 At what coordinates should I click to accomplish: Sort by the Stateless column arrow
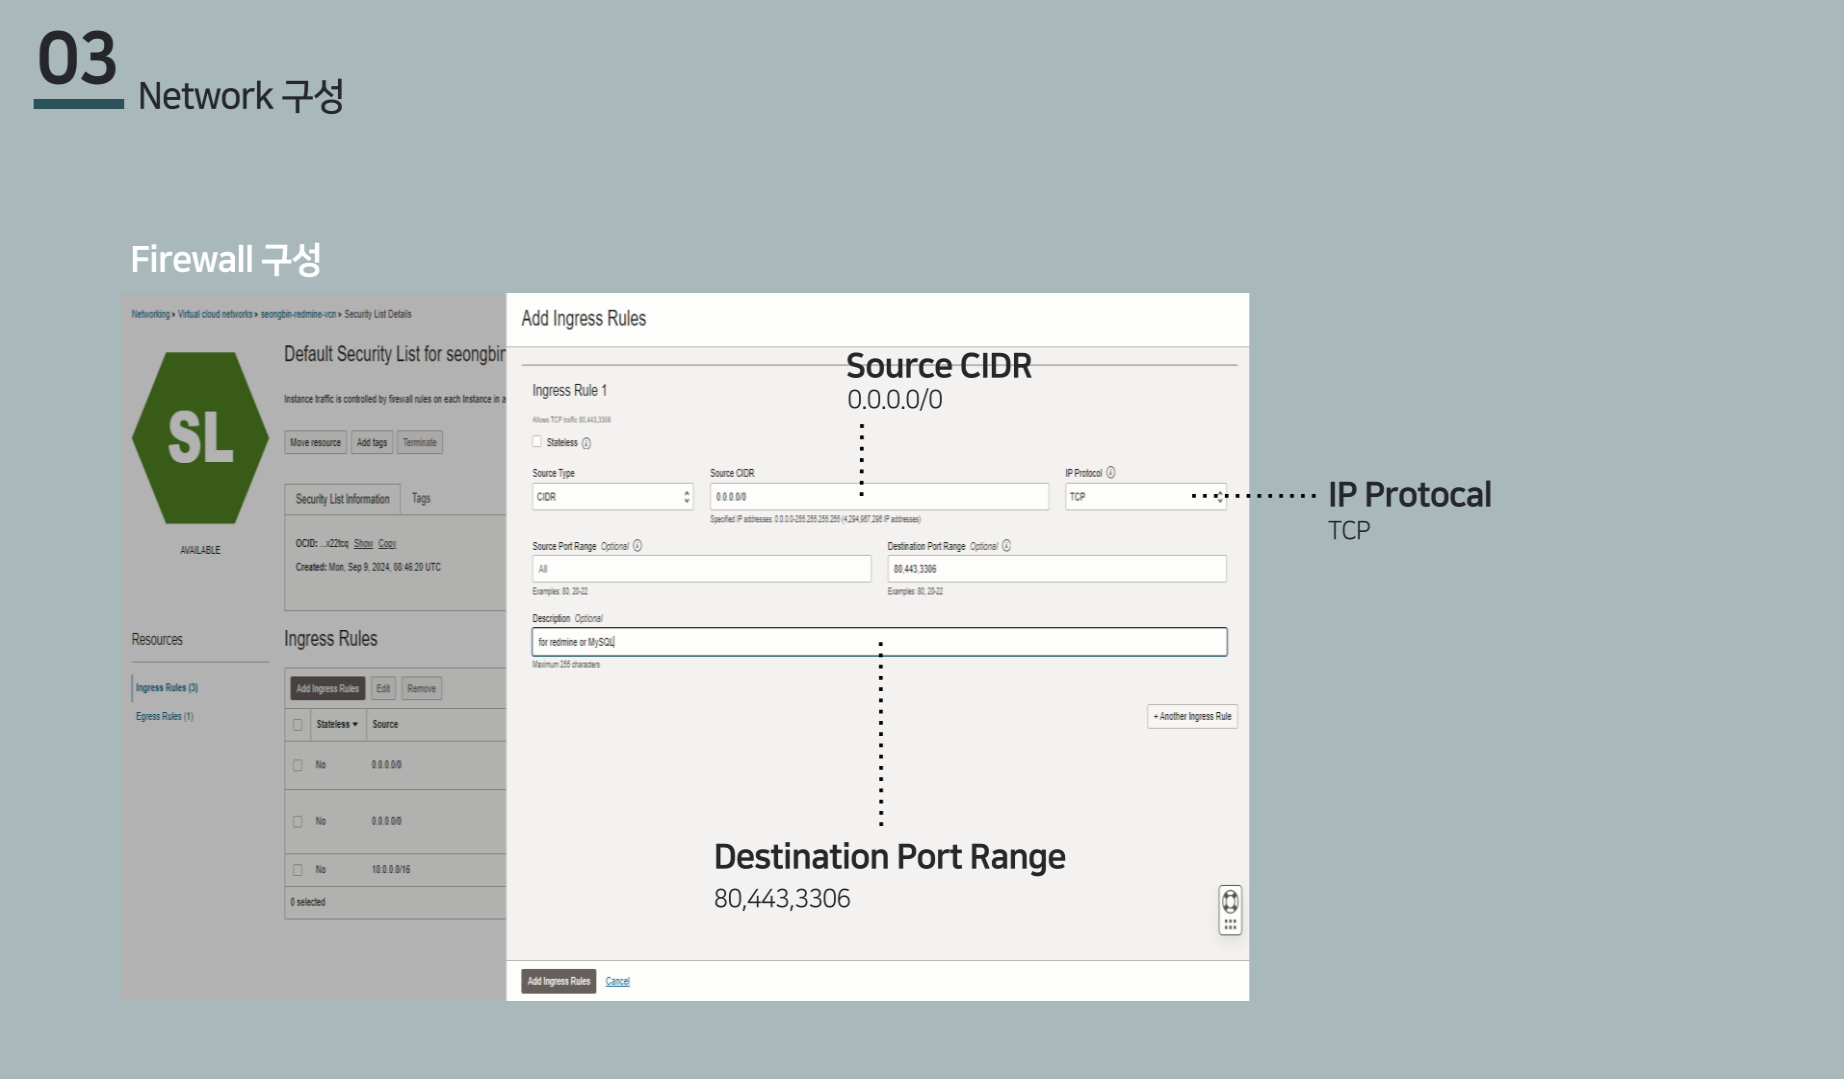pos(355,725)
